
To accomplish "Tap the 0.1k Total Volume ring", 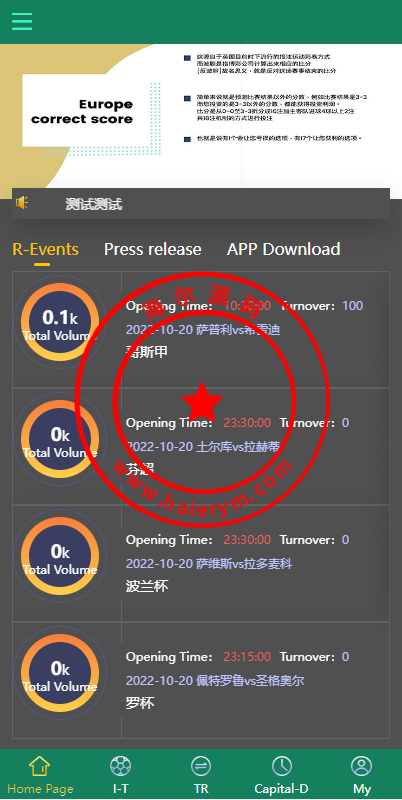I will pyautogui.click(x=60, y=322).
